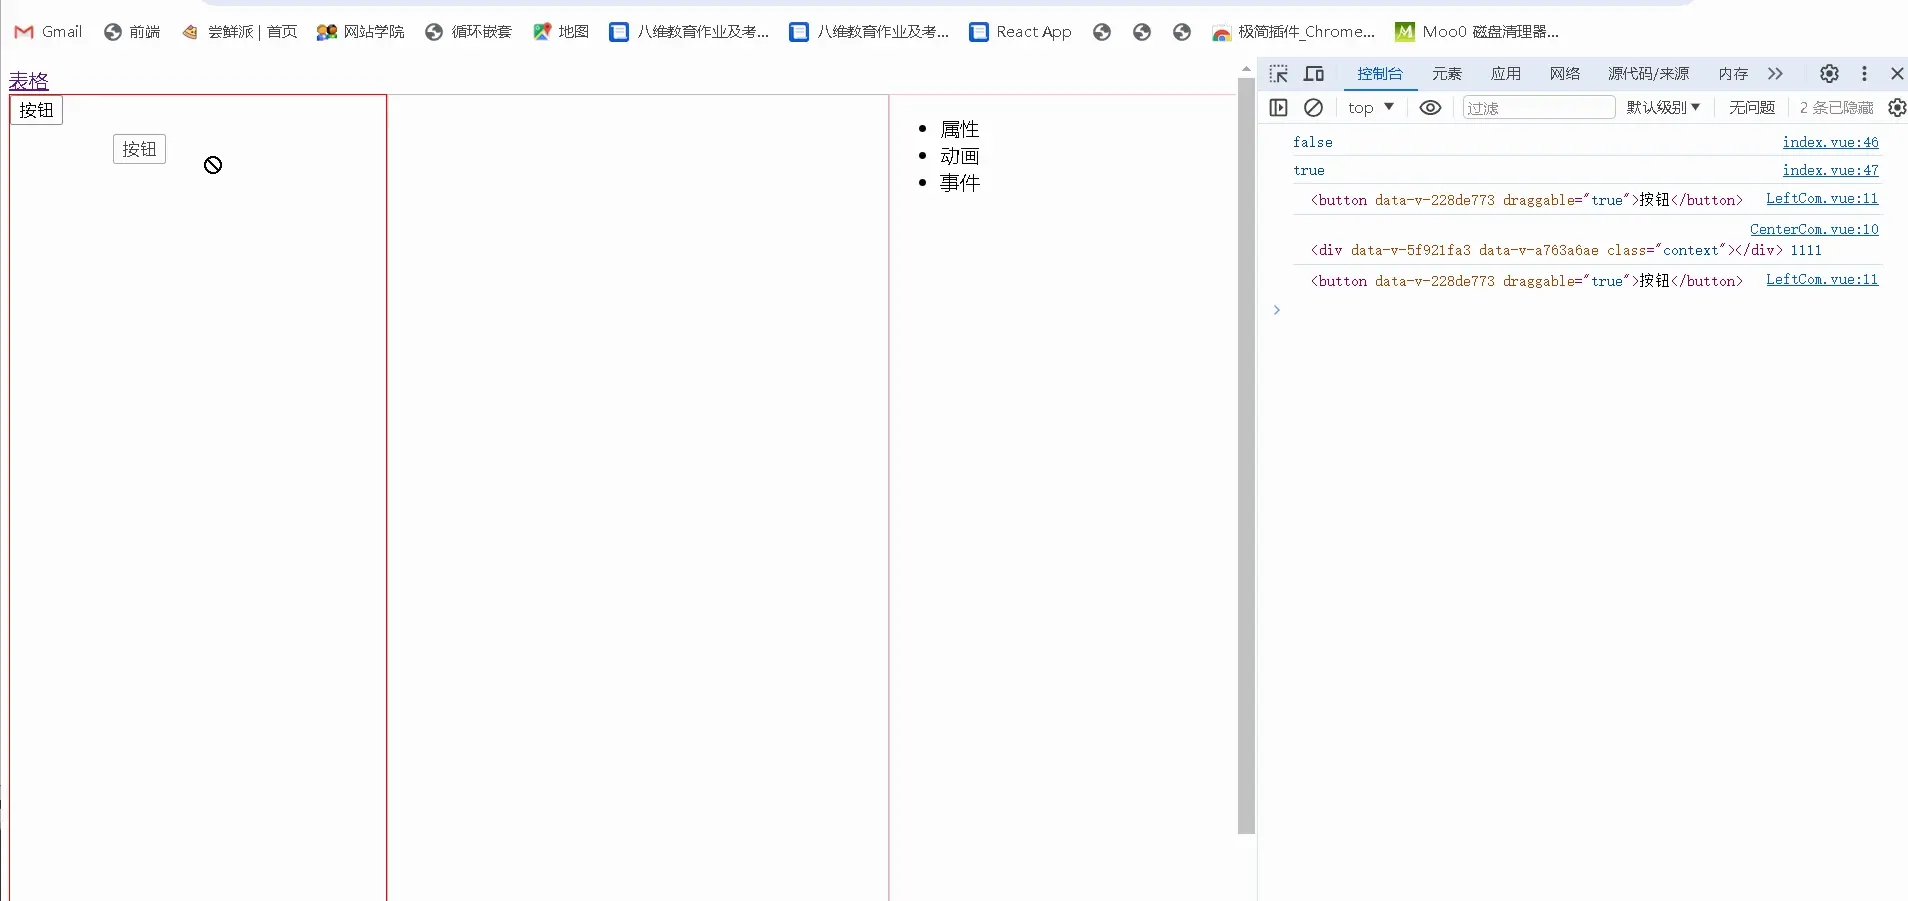Select the 动画 list item

point(960,157)
